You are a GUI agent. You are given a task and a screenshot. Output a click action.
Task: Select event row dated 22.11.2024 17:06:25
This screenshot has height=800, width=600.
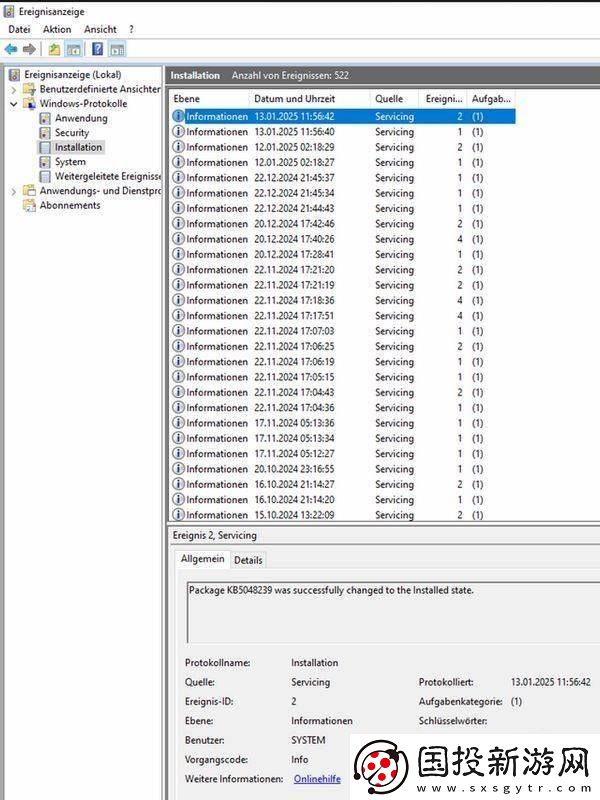(343, 346)
